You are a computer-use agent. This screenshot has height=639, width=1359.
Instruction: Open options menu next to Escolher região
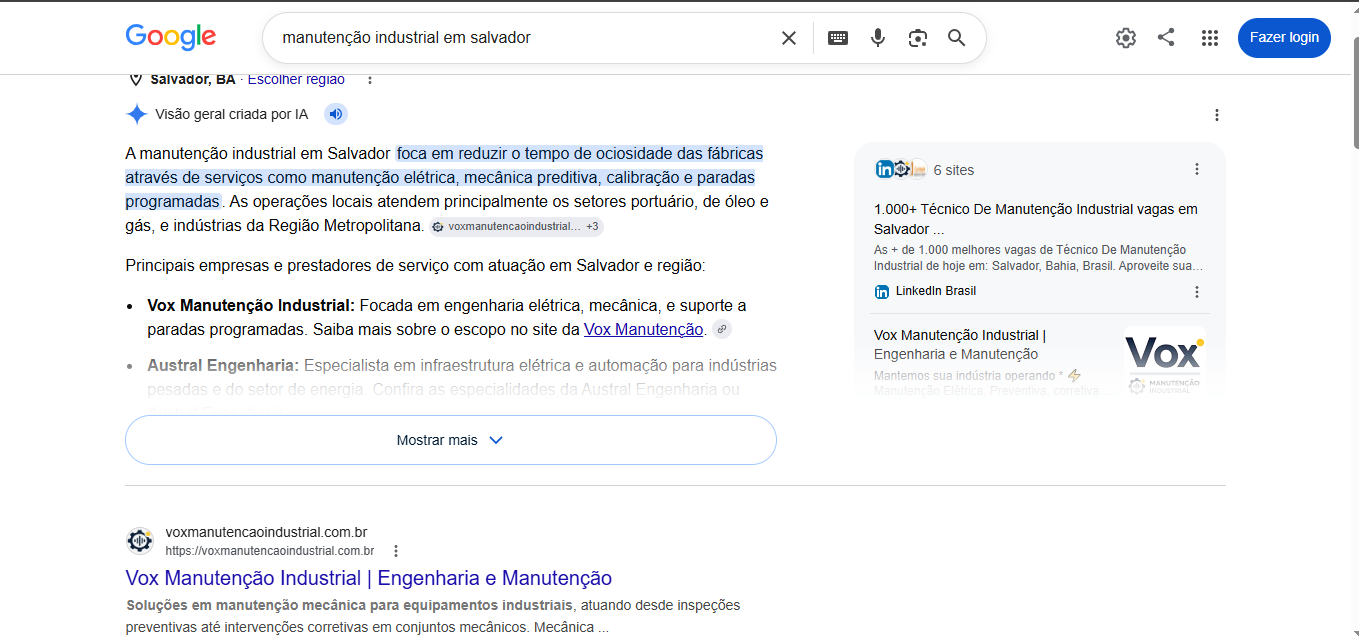pyautogui.click(x=370, y=80)
